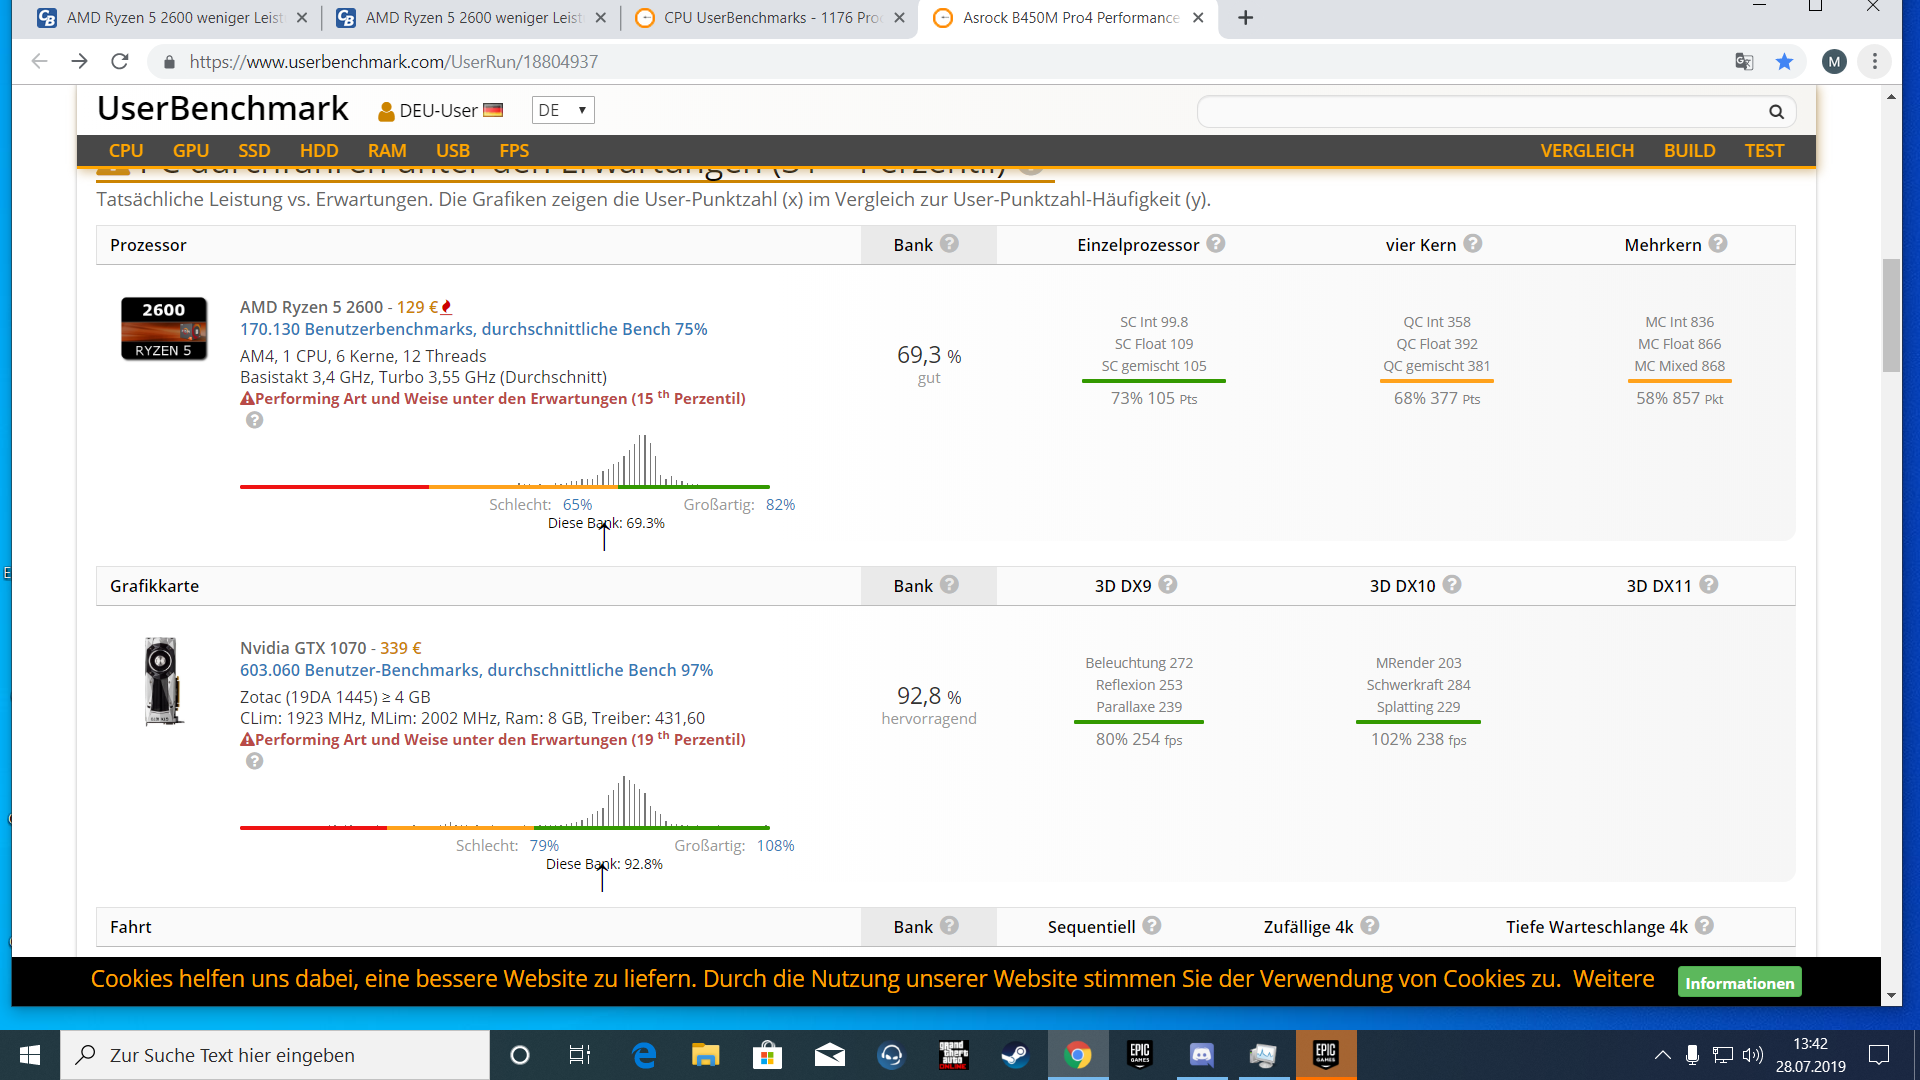Click the Ryzen 2600 thumbnail image
This screenshot has width=1920, height=1080.
click(x=164, y=329)
